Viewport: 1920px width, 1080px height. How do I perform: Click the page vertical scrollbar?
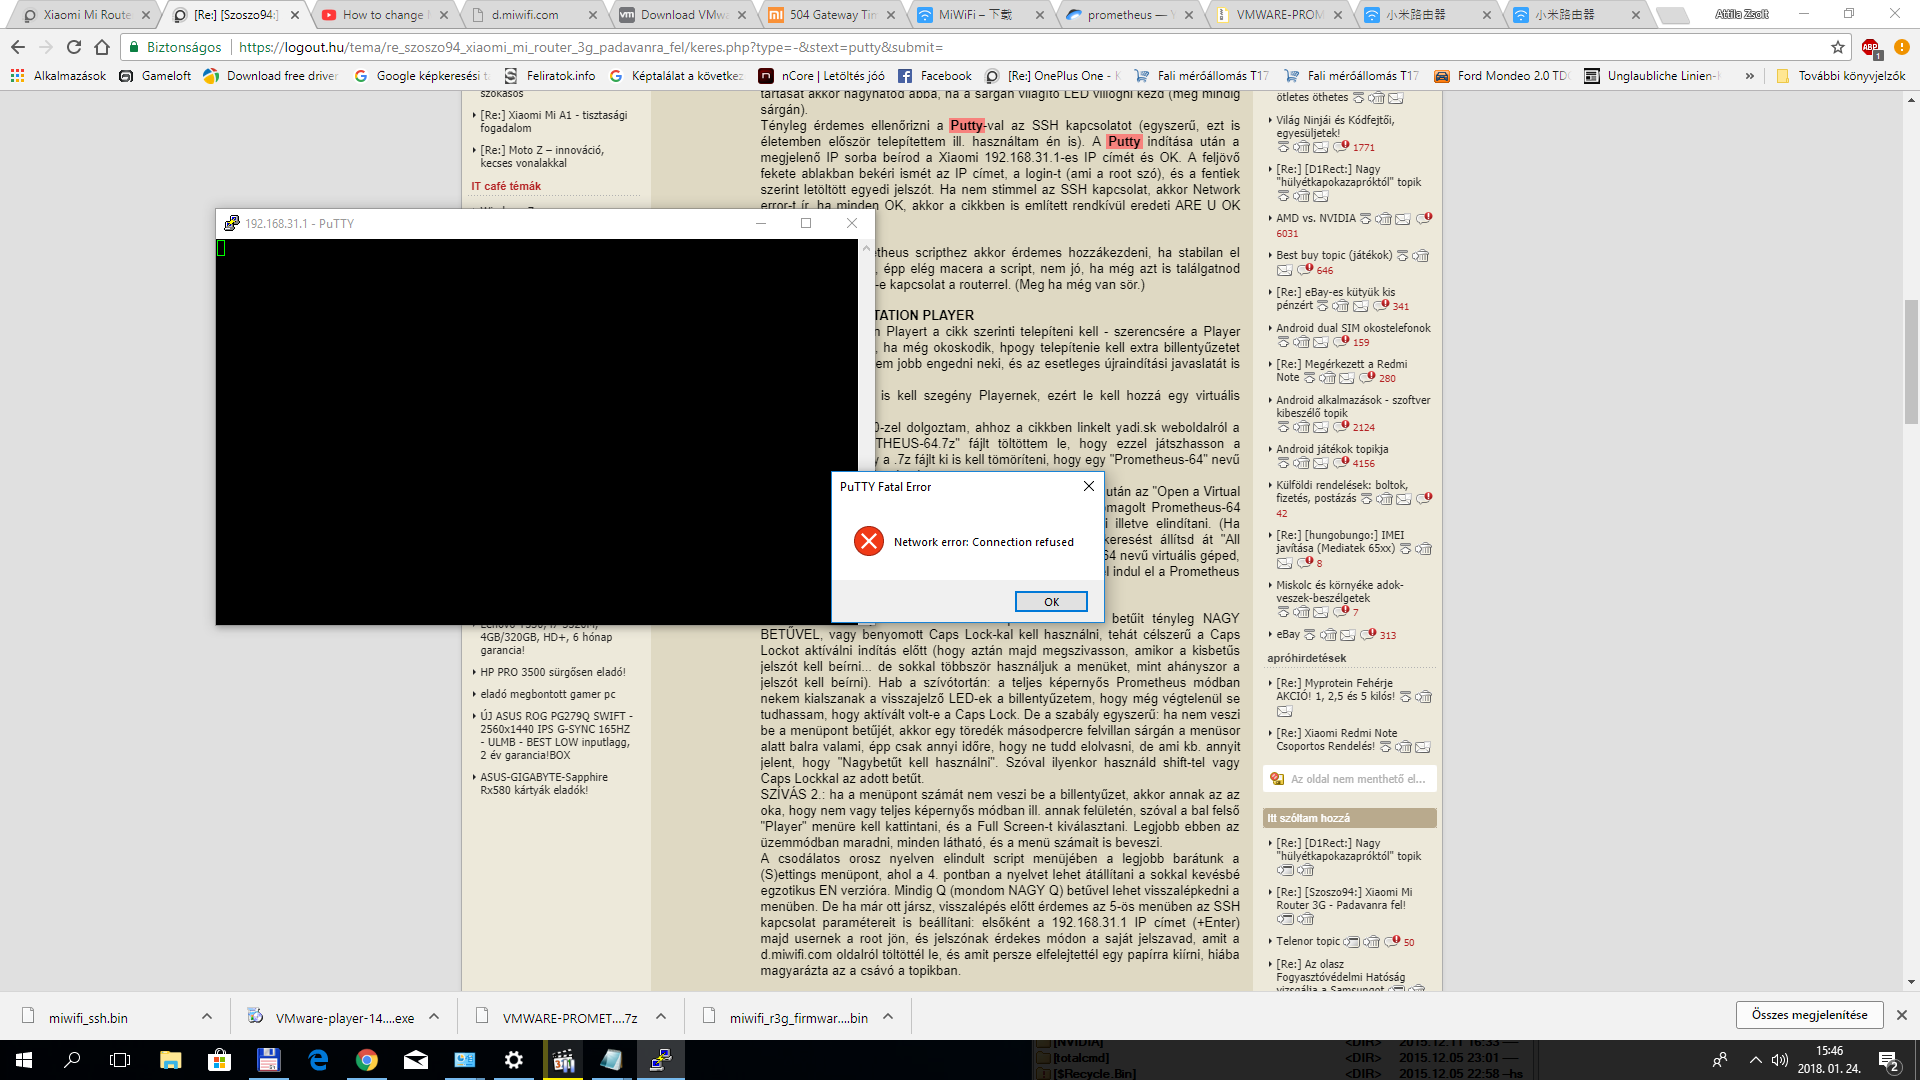tap(1911, 362)
